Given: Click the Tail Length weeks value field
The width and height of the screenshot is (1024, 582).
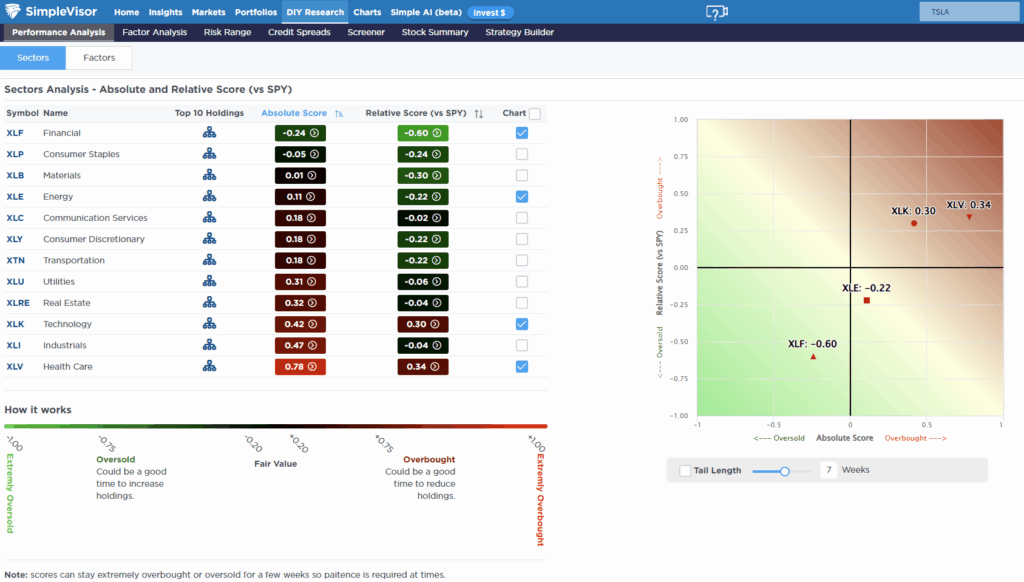Looking at the screenshot, I should 829,470.
